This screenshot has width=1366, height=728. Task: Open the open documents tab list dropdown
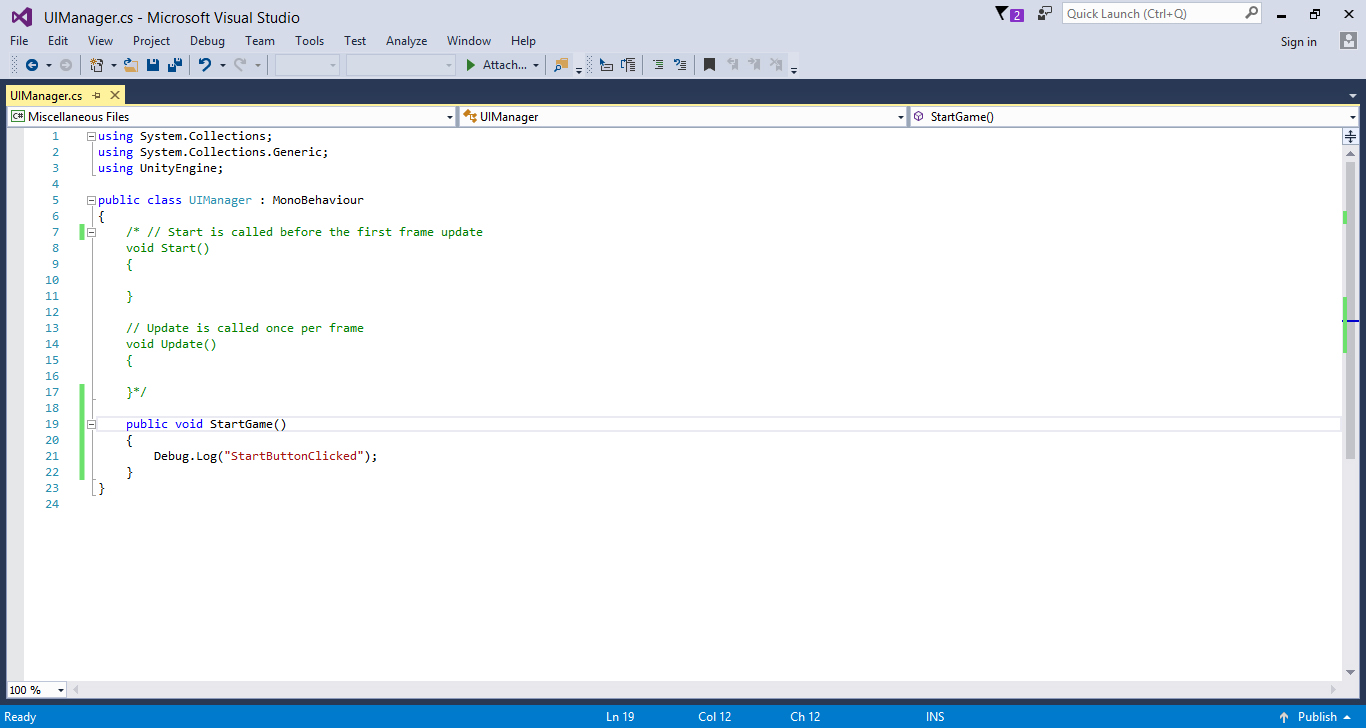pyautogui.click(x=1352, y=96)
